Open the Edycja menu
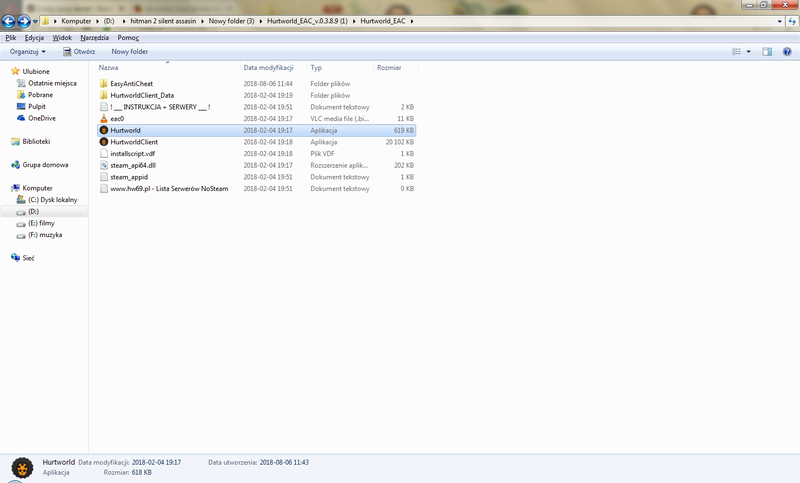Image resolution: width=800 pixels, height=483 pixels. click(34, 38)
